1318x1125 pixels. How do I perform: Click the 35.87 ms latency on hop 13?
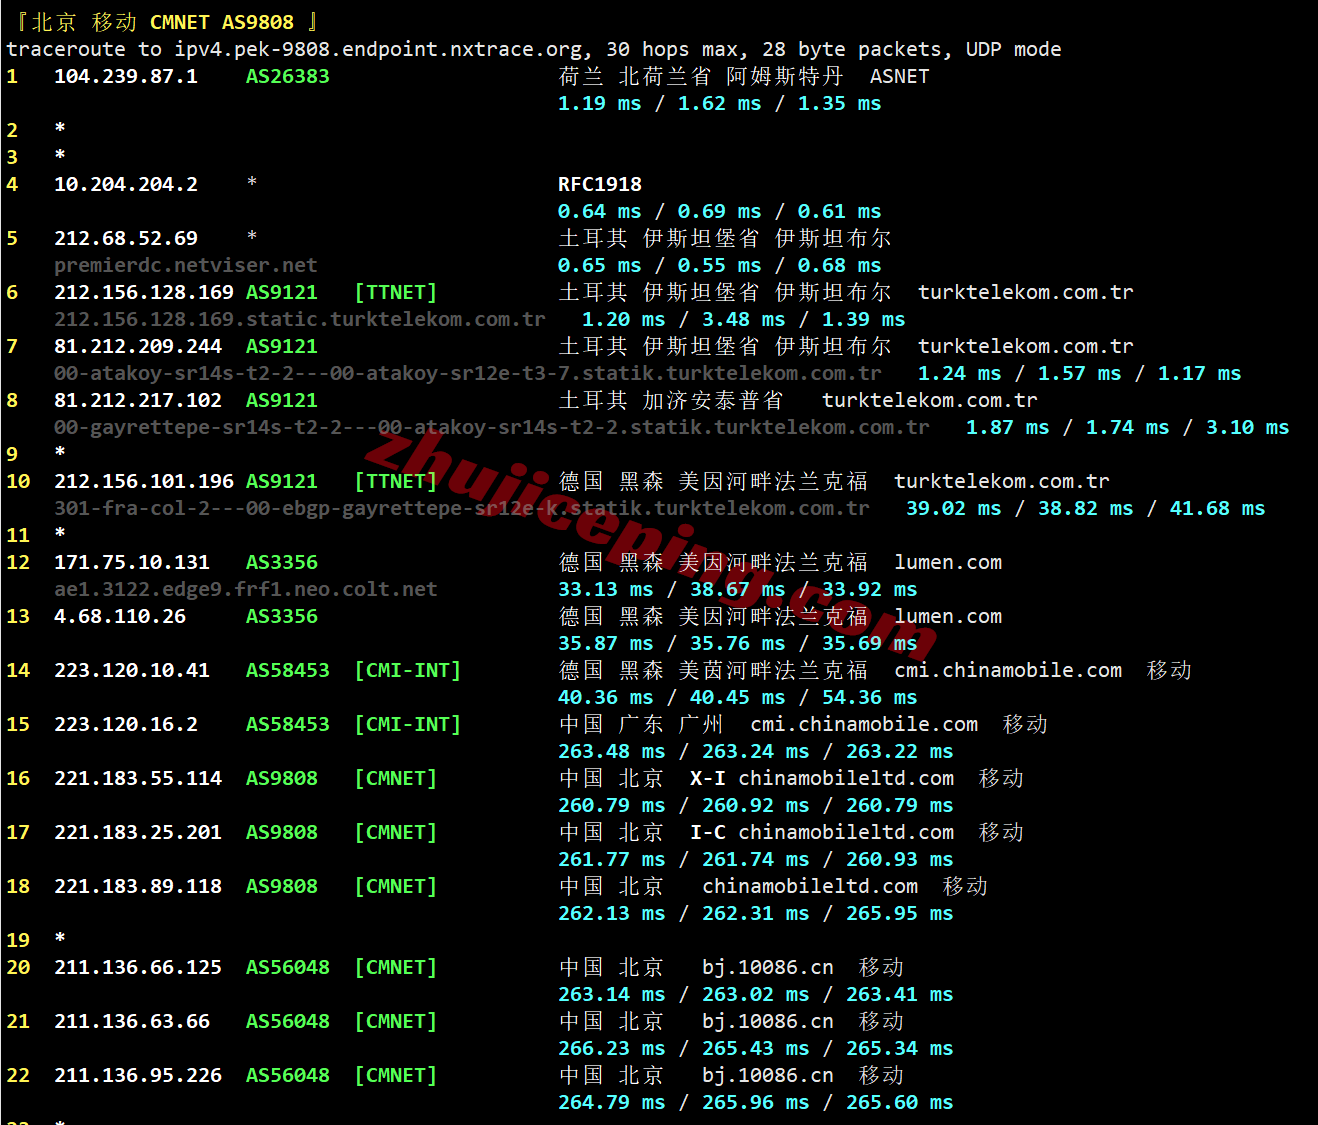click(x=606, y=643)
